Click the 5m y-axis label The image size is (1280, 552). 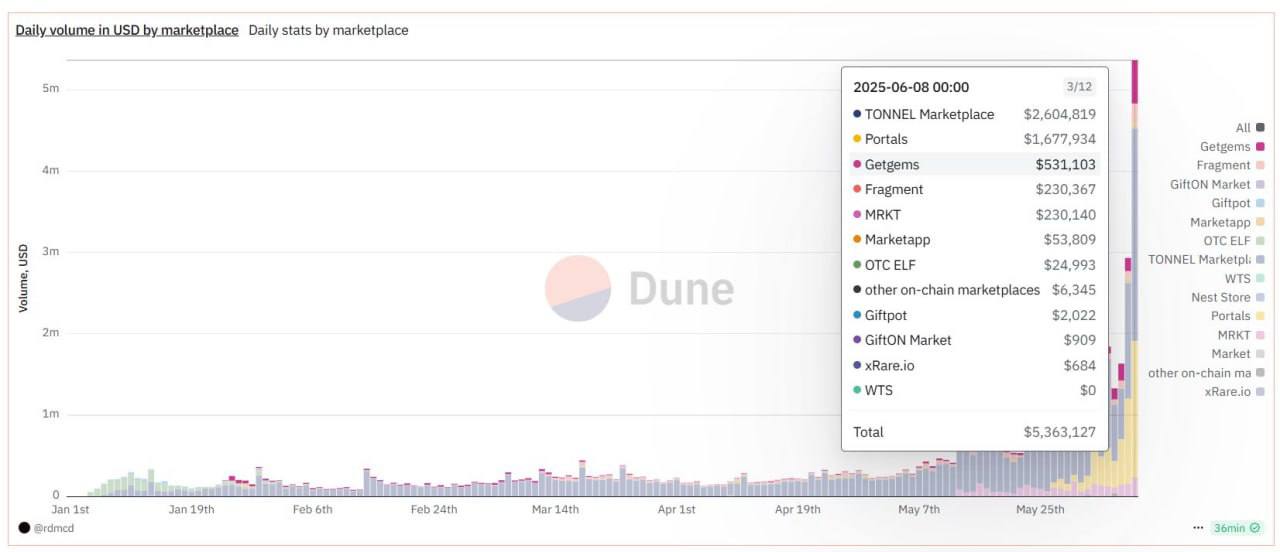pyautogui.click(x=51, y=88)
